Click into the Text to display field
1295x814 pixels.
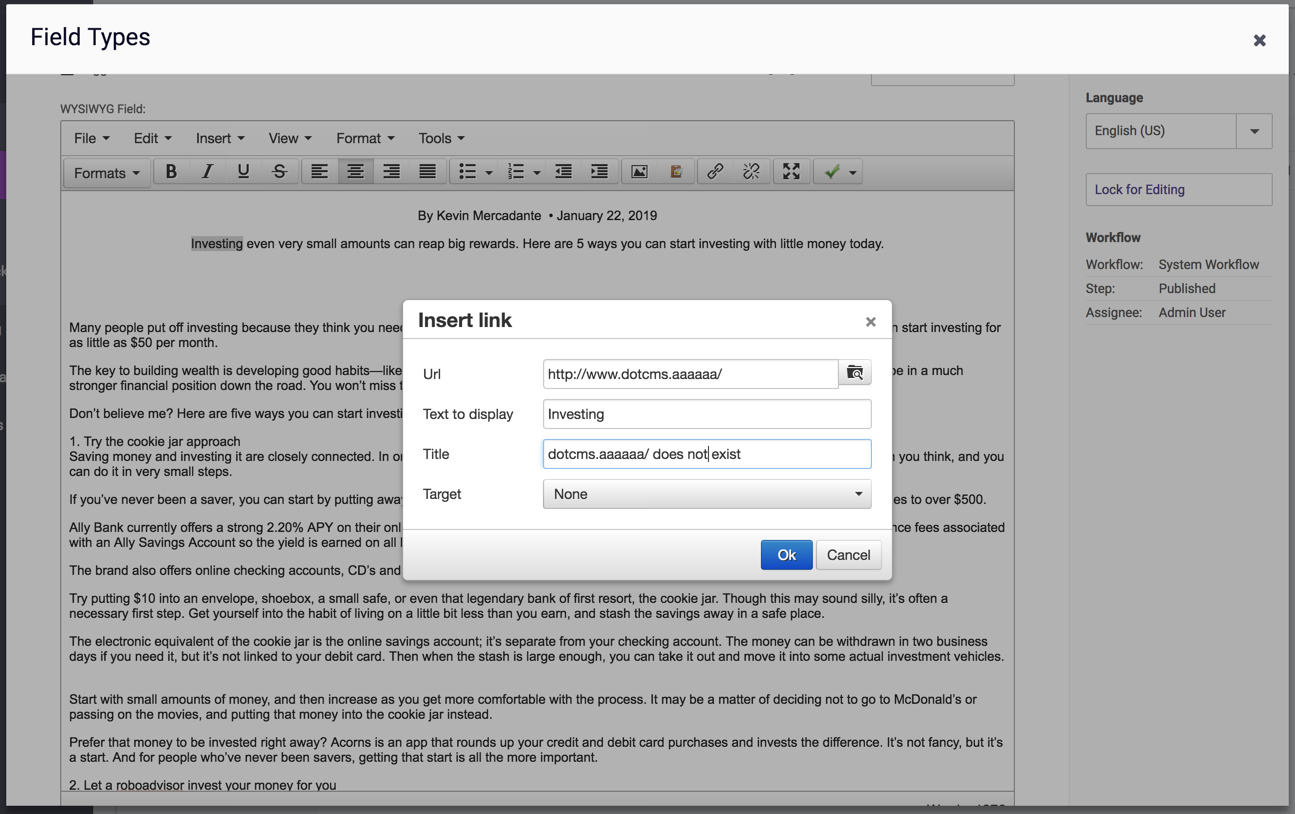tap(706, 414)
